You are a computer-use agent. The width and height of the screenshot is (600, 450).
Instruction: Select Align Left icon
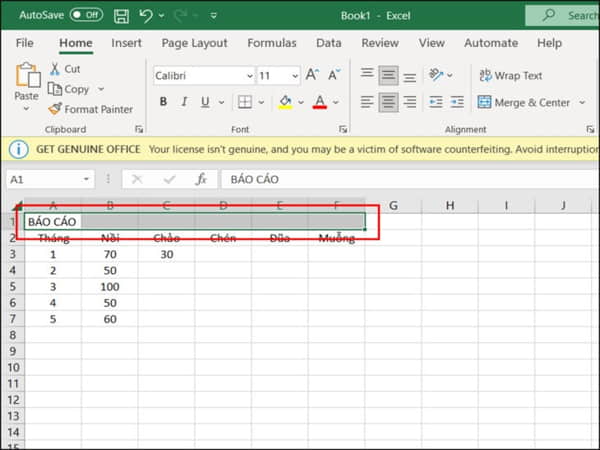(367, 102)
